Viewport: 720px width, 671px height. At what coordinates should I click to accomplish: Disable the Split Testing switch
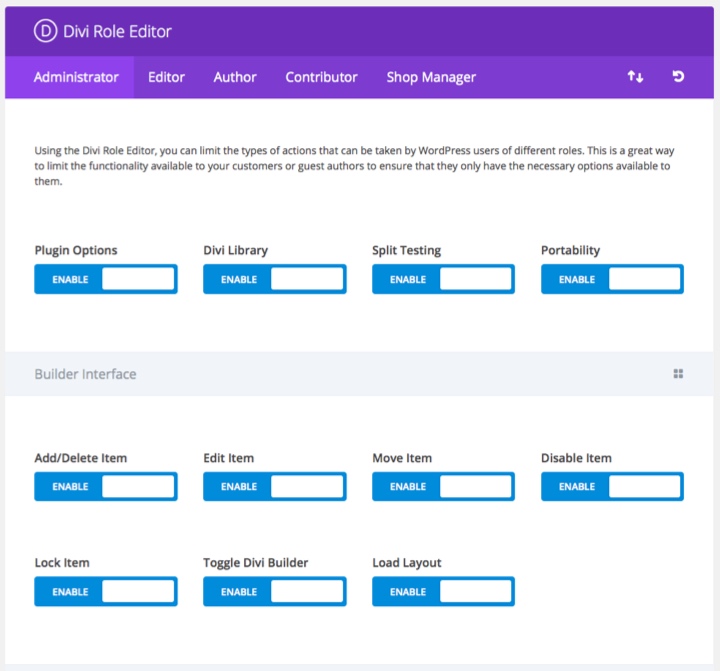tap(443, 279)
